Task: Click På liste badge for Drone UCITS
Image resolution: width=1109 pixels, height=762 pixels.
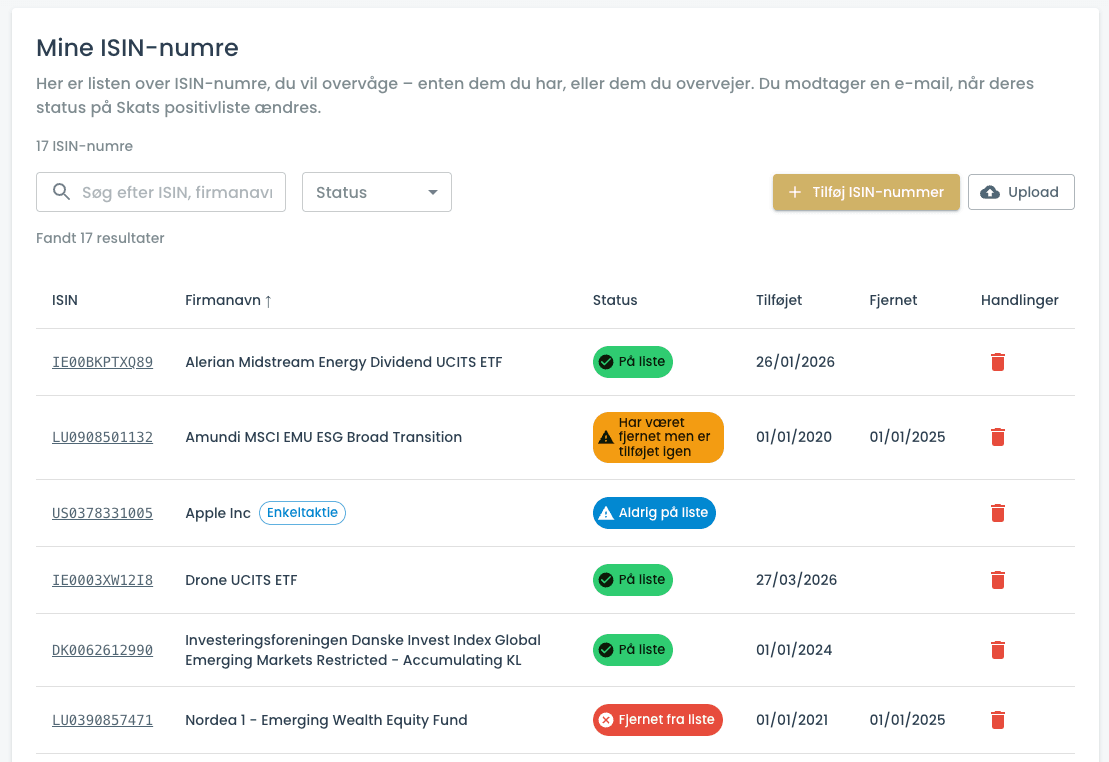Action: click(x=632, y=580)
